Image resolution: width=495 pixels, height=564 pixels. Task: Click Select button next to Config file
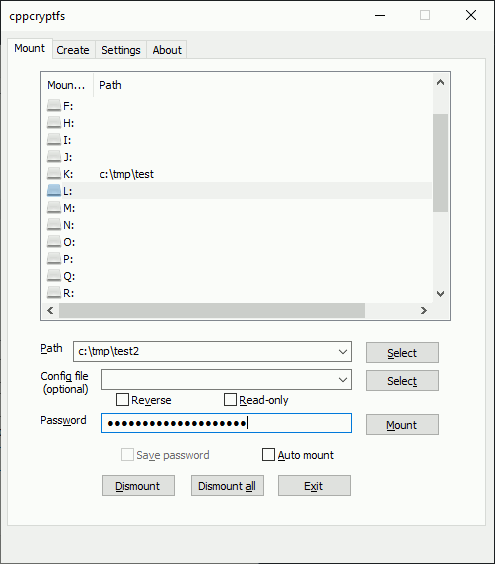(x=402, y=381)
